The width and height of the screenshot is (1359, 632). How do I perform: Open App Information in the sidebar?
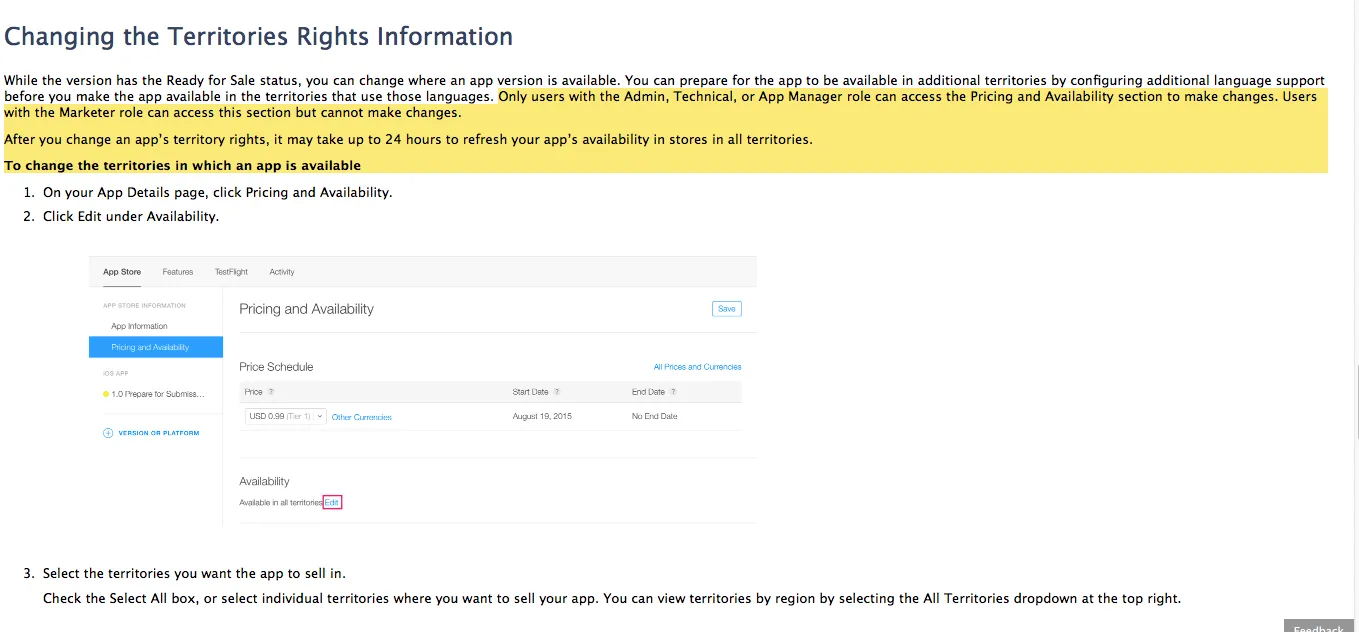[140, 326]
